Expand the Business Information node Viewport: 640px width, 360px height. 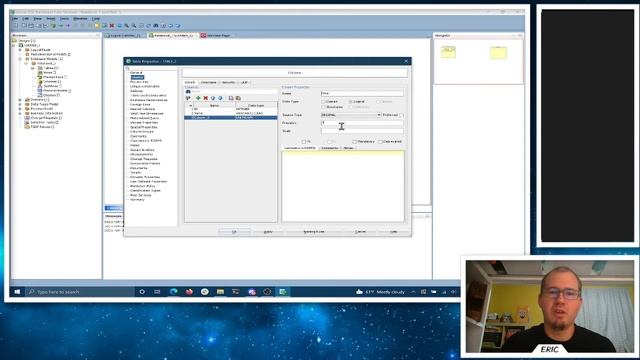coord(20,113)
